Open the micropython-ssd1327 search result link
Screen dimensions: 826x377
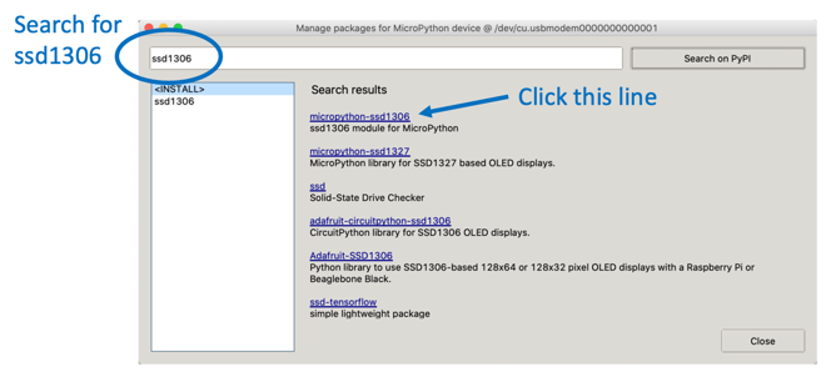[x=360, y=152]
